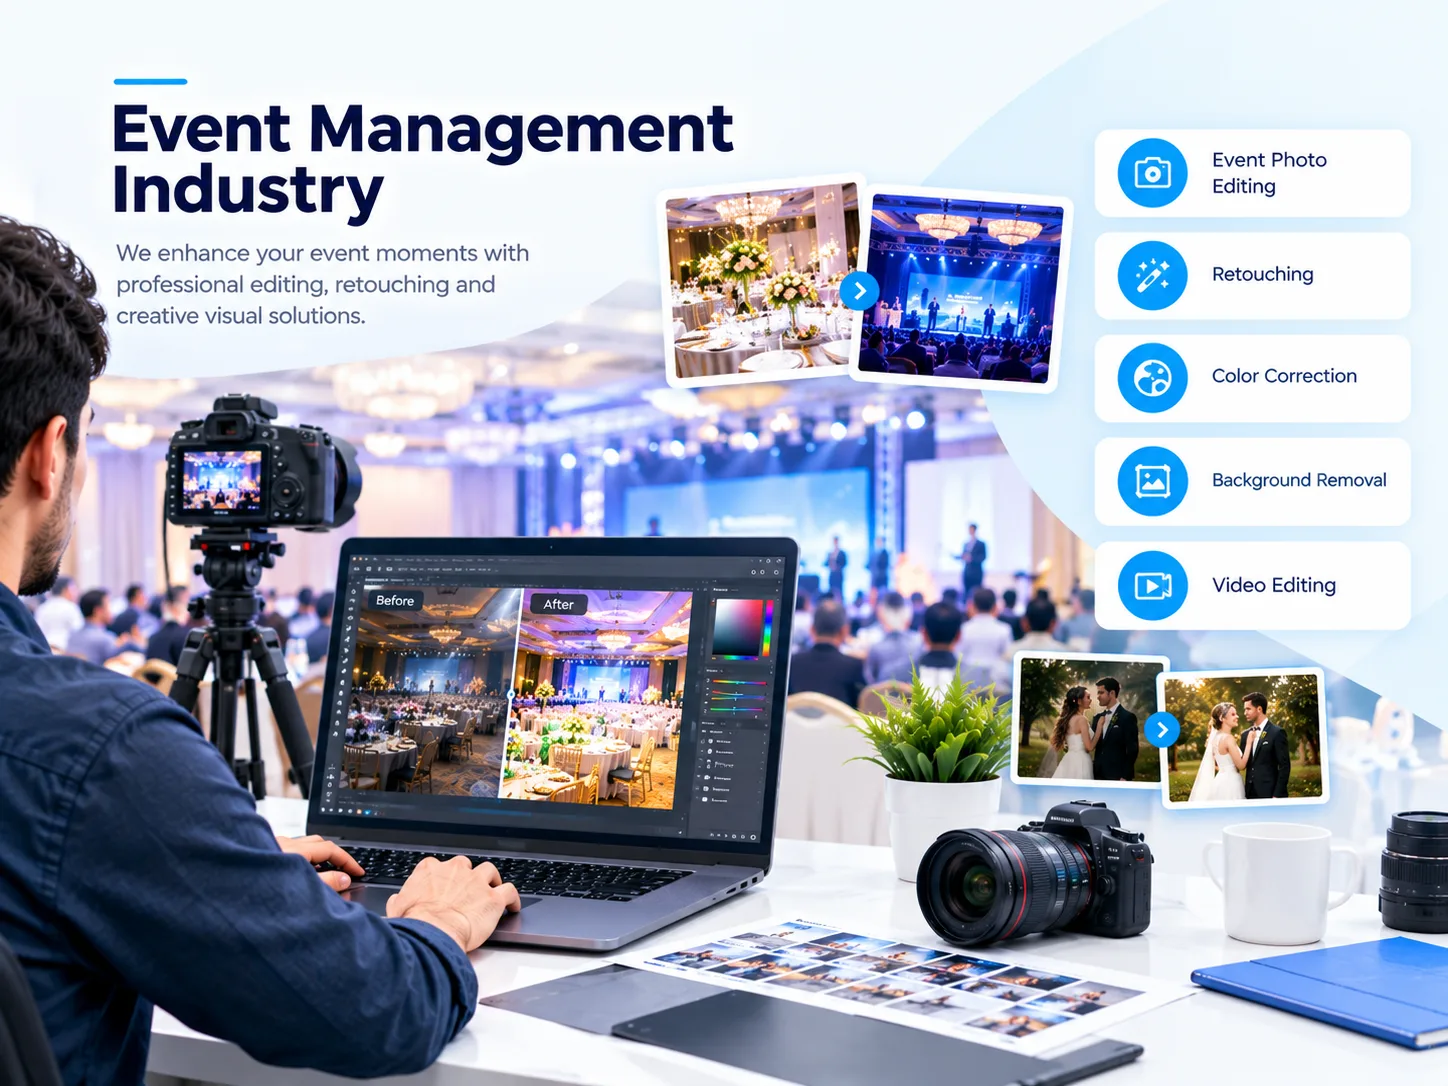1448x1086 pixels.
Task: Click the video player icon for Video Editing
Action: [x=1152, y=585]
